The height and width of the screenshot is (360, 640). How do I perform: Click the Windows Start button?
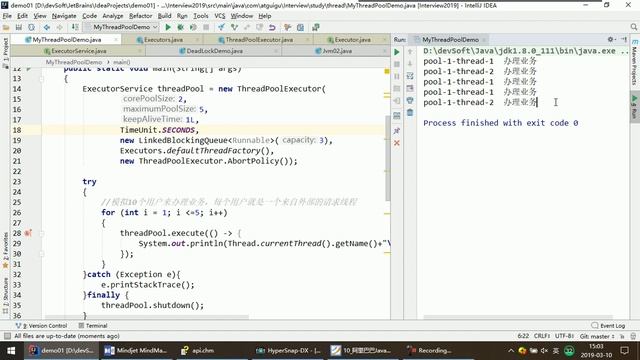11,351
